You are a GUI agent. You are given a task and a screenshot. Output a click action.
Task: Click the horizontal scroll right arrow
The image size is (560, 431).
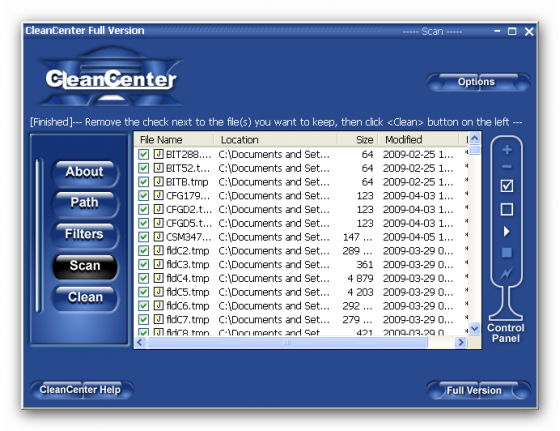tap(461, 342)
